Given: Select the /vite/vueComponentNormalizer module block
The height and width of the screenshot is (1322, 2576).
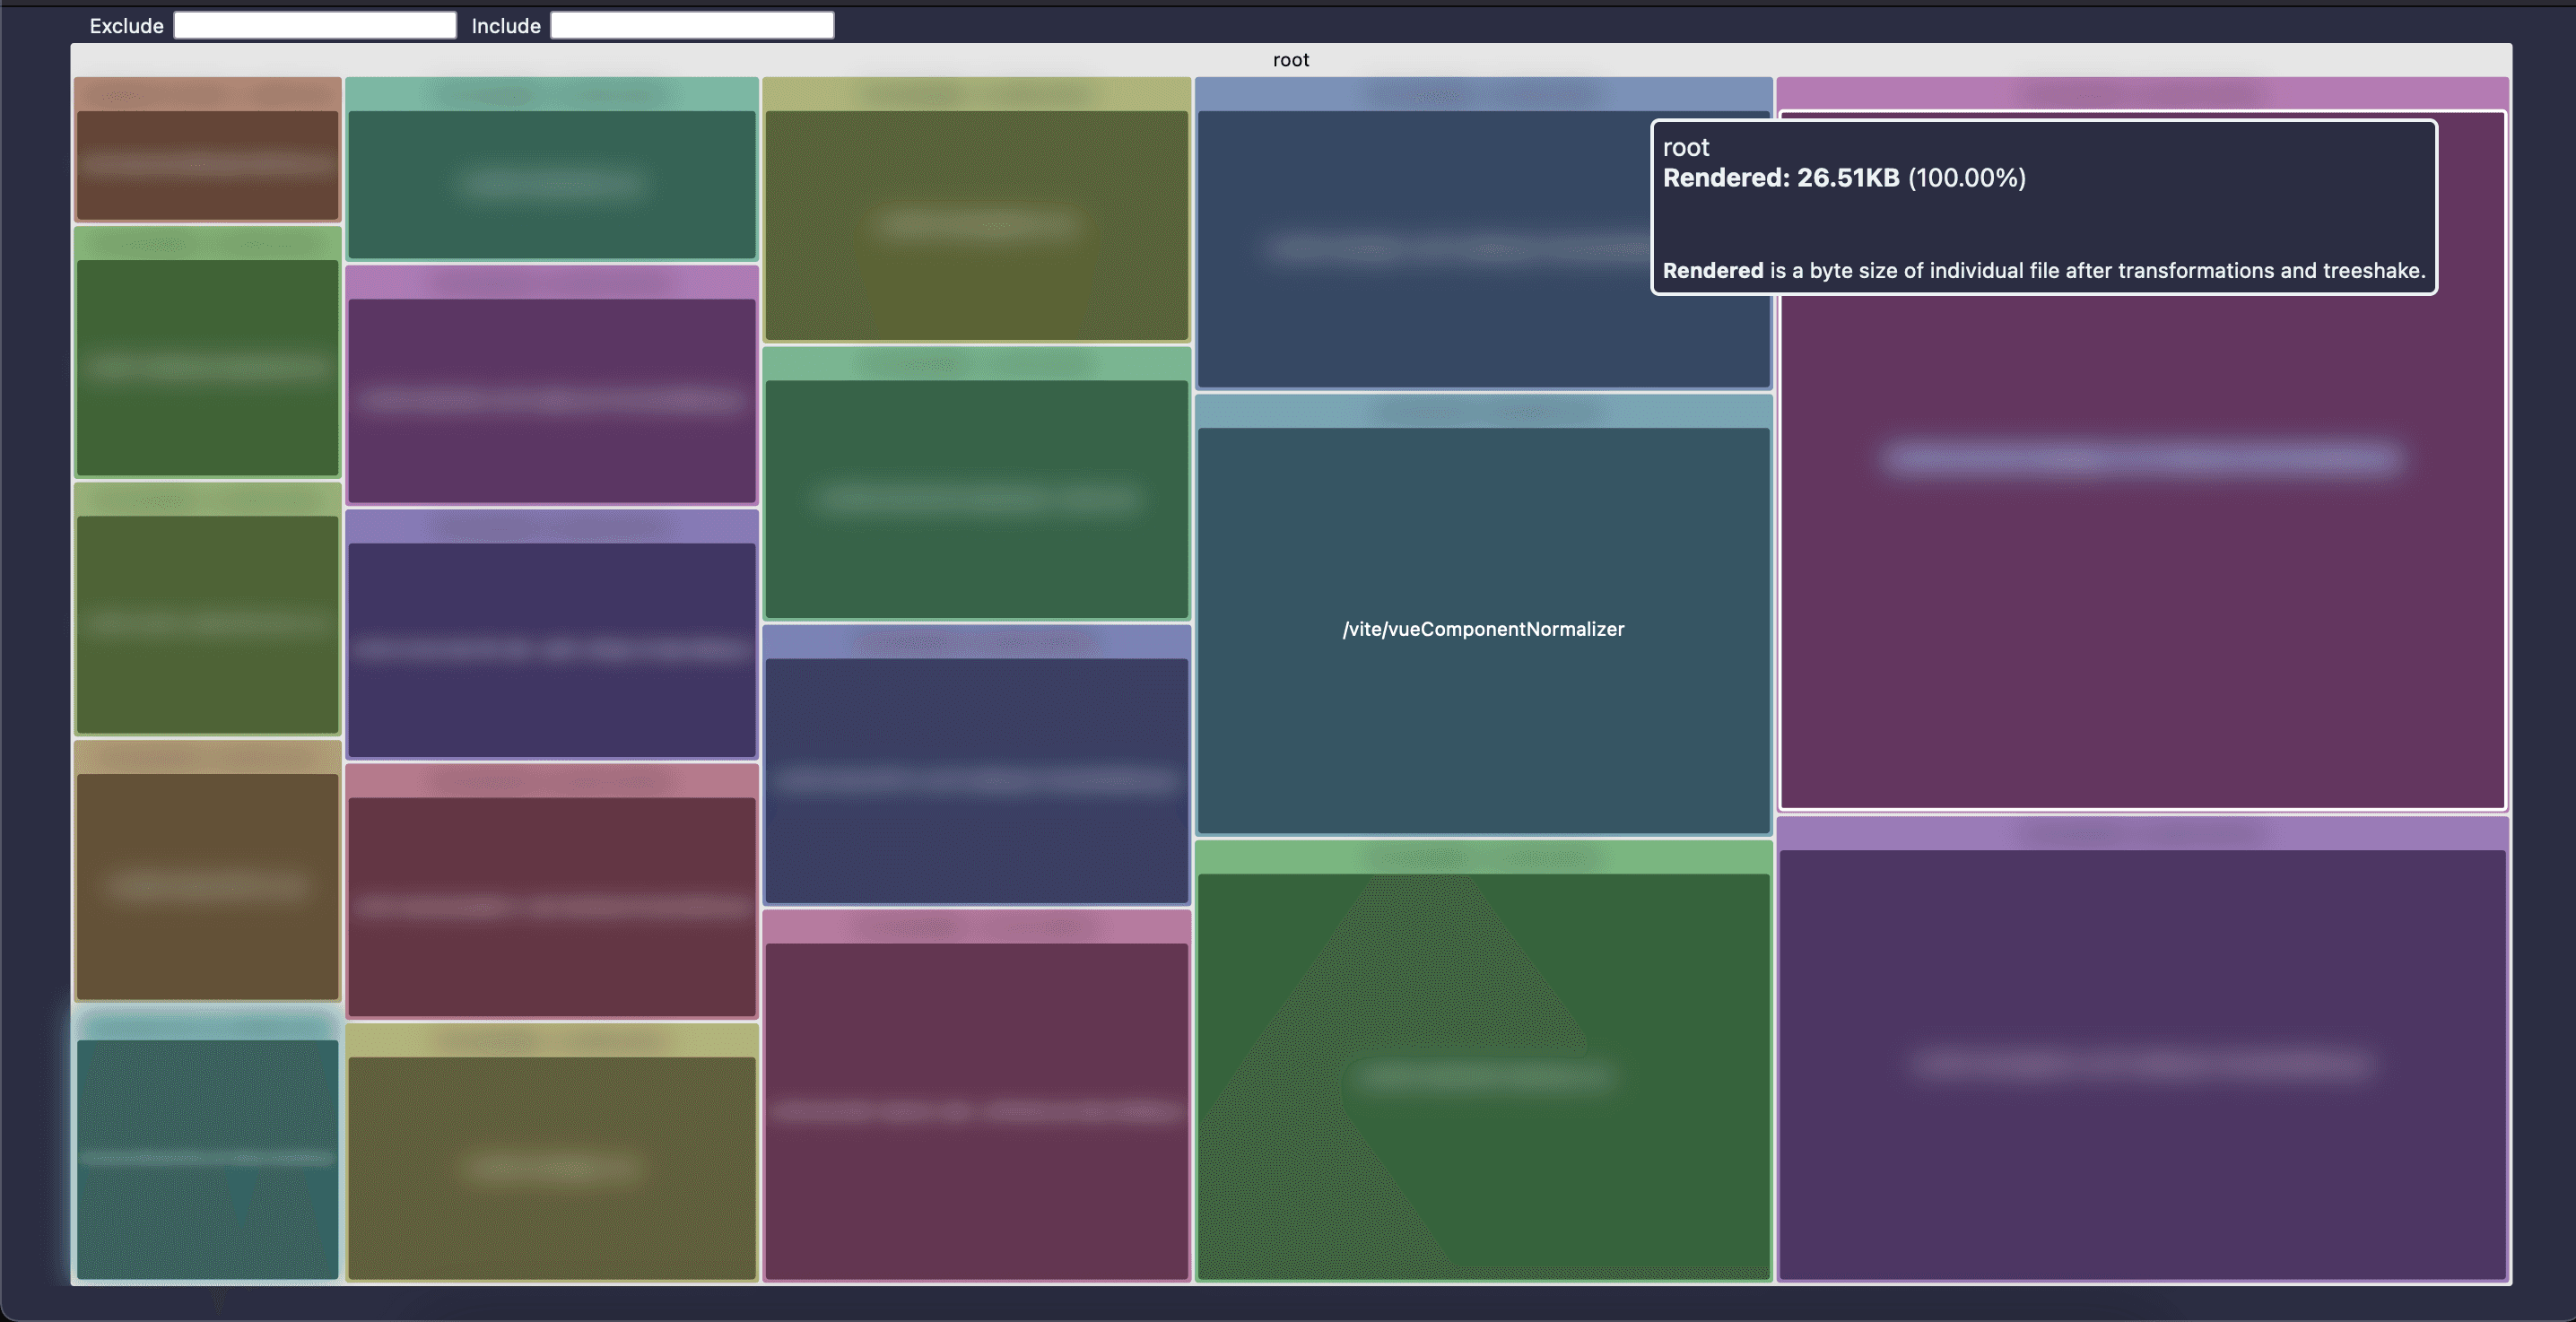Looking at the screenshot, I should point(1483,629).
